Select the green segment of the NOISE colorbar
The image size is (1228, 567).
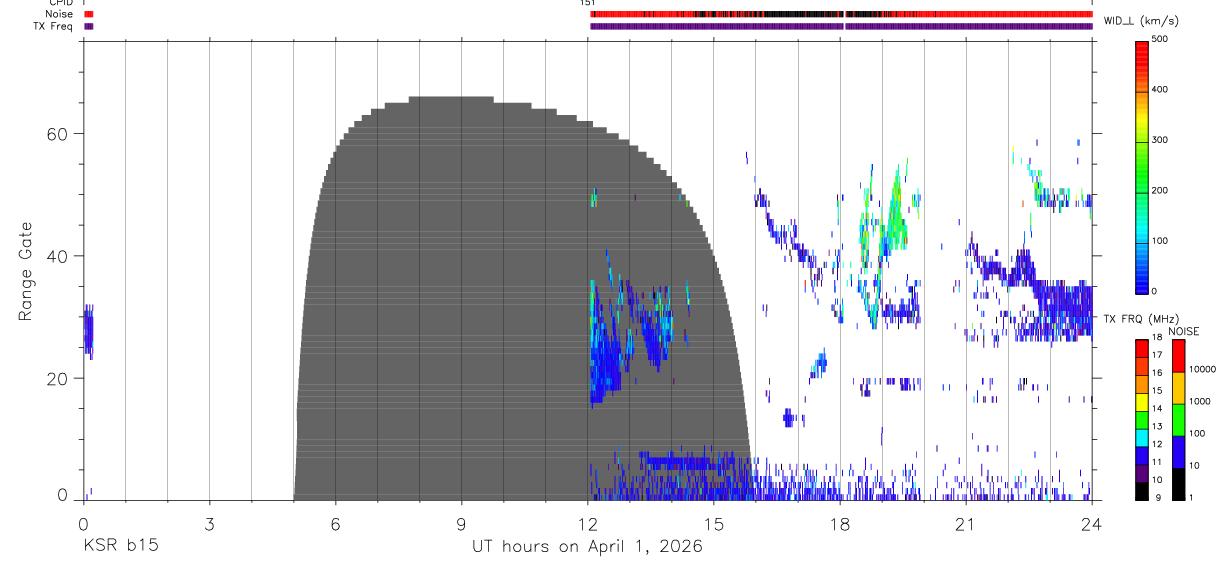[x=1178, y=420]
